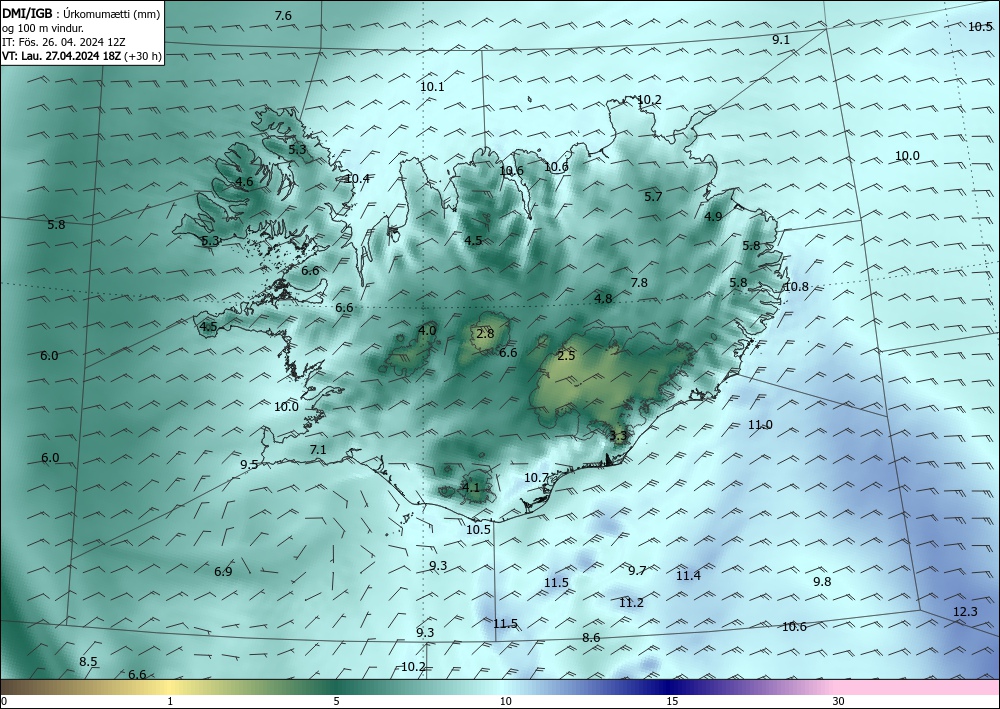Click the 11.0 value label
This screenshot has width=1000, height=709.
pos(760,425)
